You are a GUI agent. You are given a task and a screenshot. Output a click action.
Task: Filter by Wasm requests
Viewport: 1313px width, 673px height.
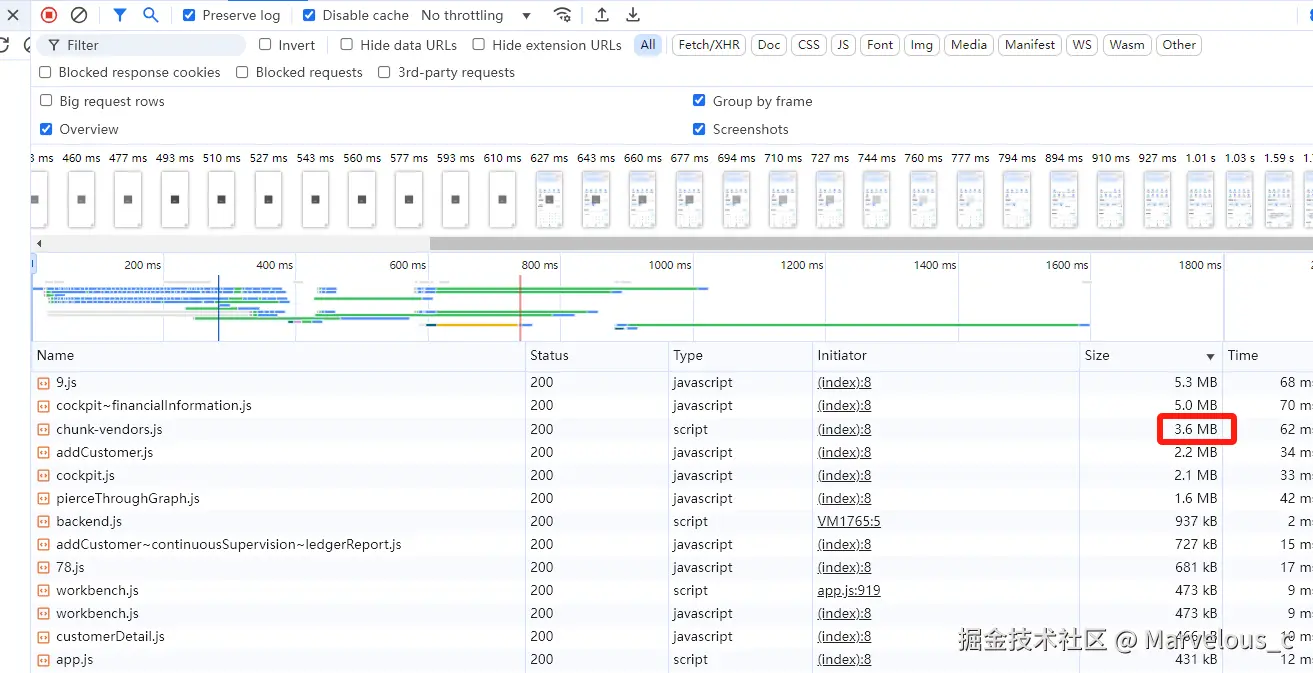click(1126, 45)
